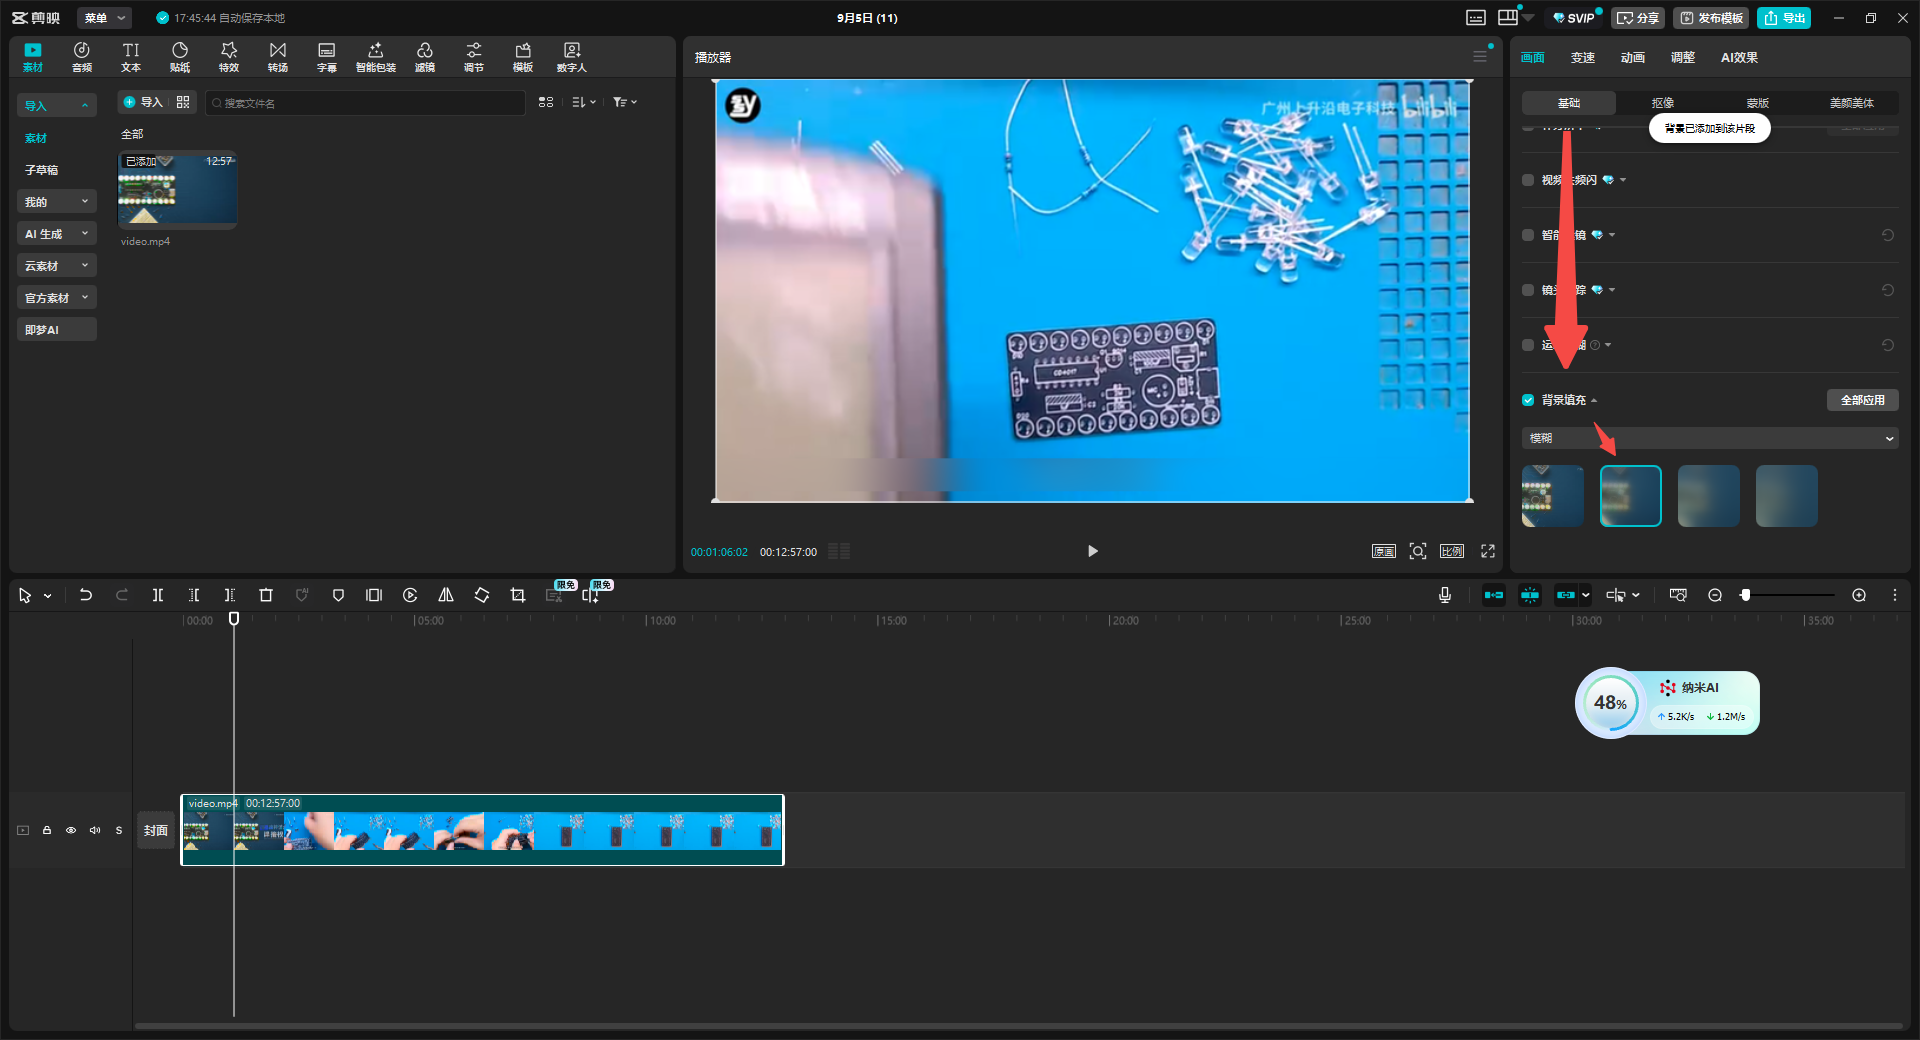Open the media sort order dropdown

[x=584, y=102]
